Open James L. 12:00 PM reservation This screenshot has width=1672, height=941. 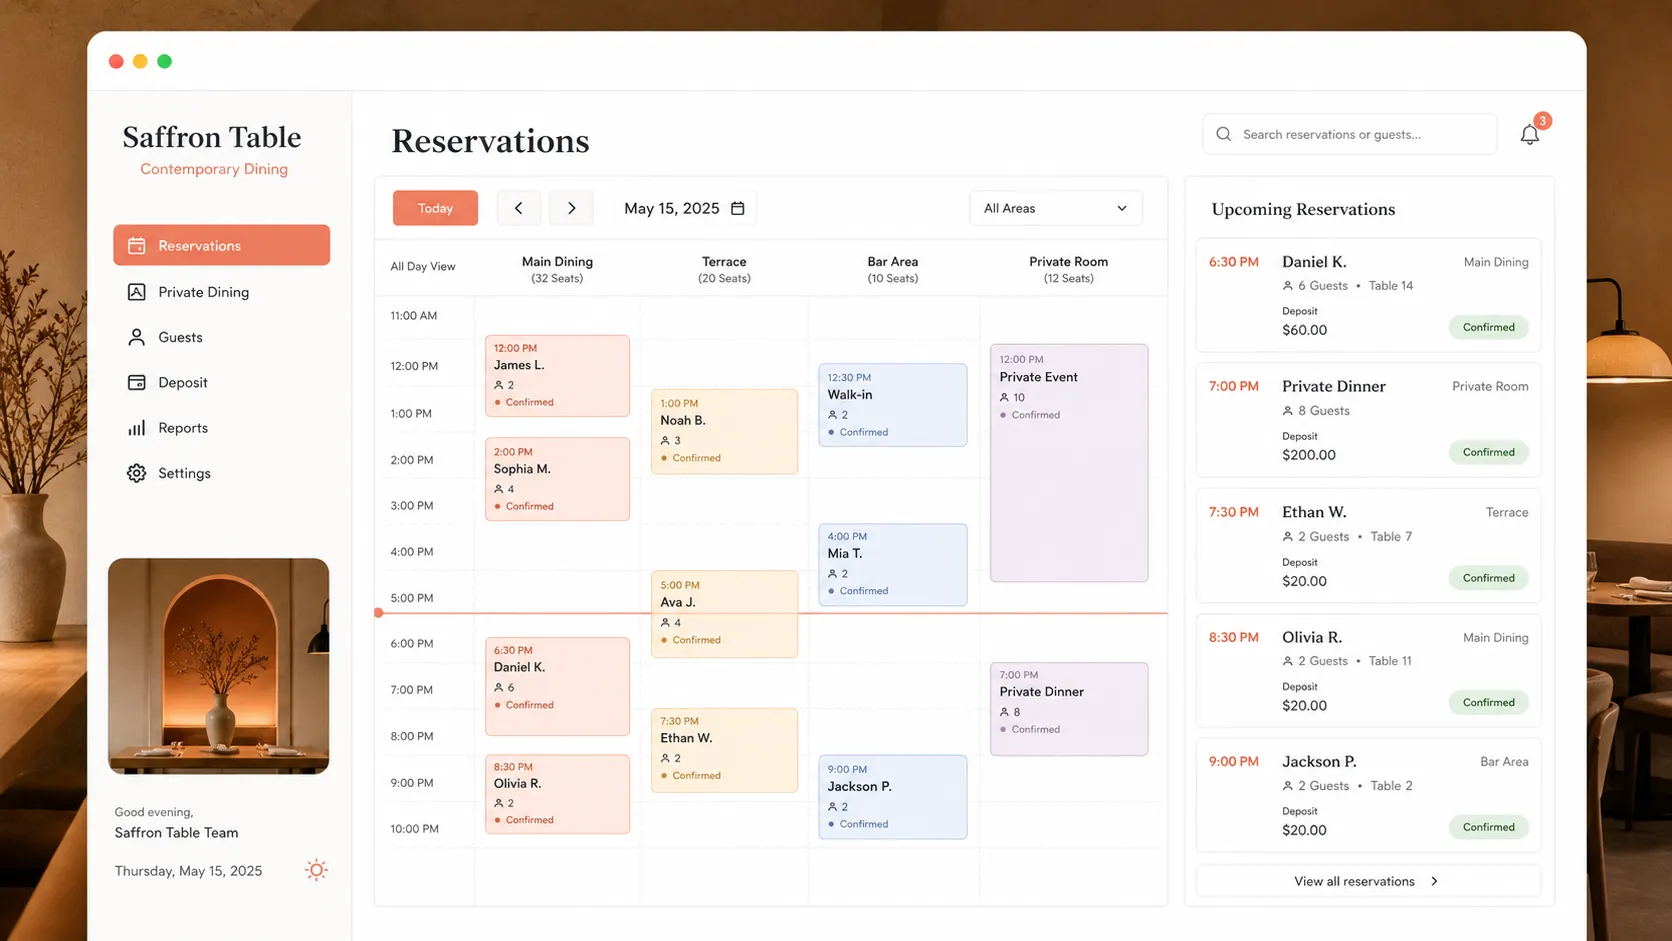tap(557, 375)
